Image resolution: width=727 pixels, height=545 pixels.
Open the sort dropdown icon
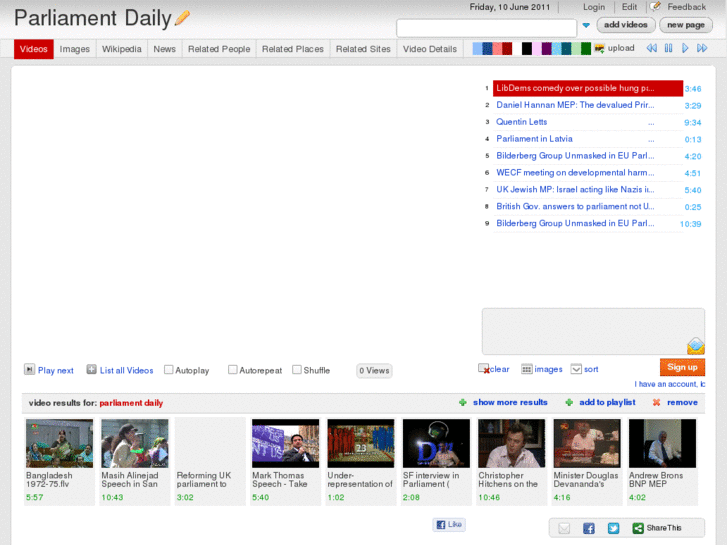click(576, 369)
